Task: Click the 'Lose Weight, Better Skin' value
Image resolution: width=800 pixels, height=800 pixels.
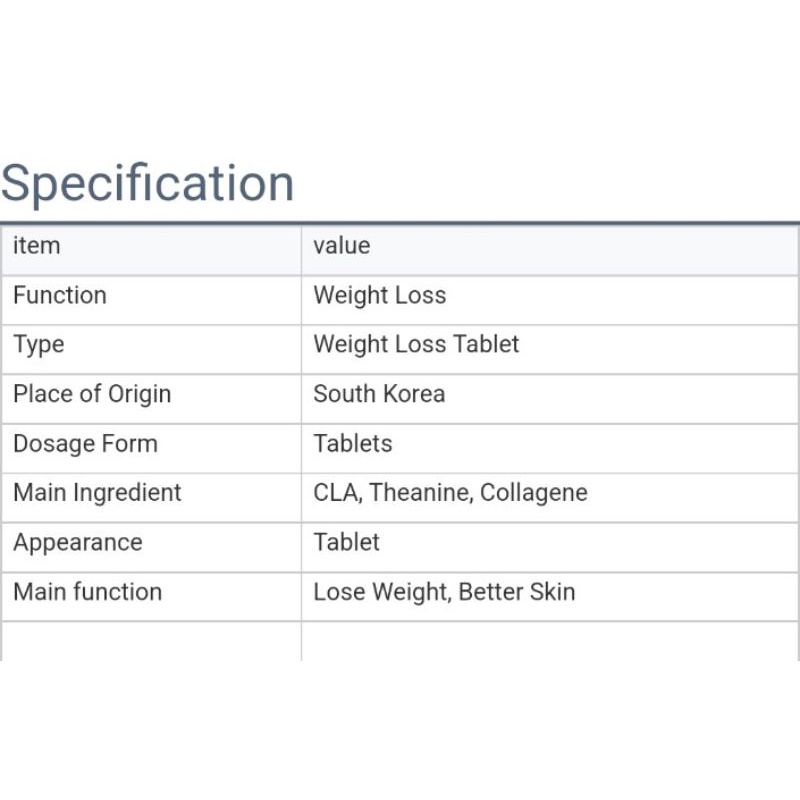Action: pyautogui.click(x=444, y=591)
